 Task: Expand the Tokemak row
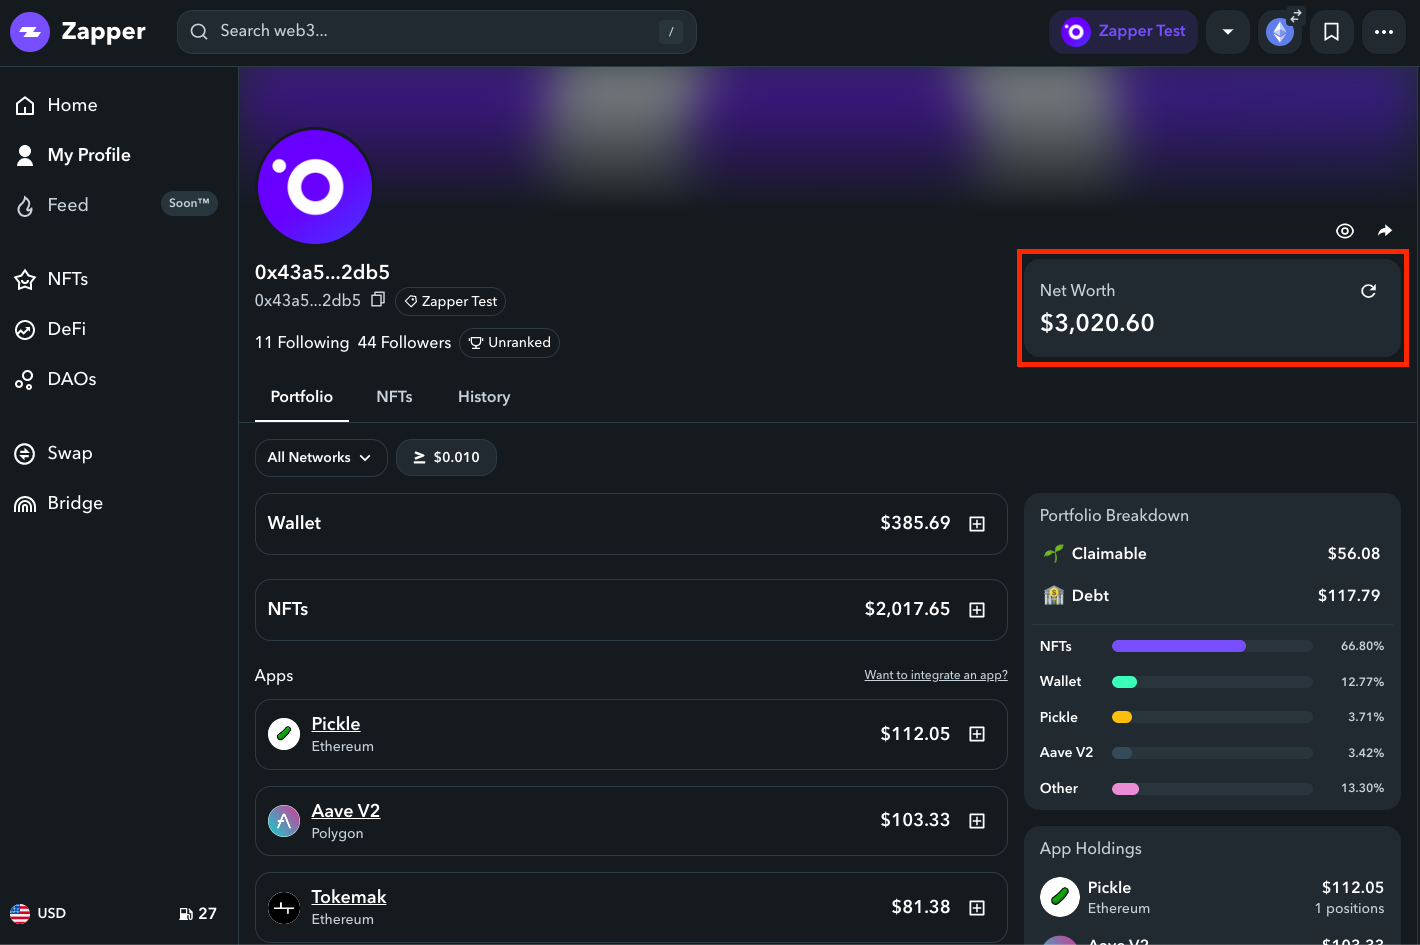tap(977, 908)
